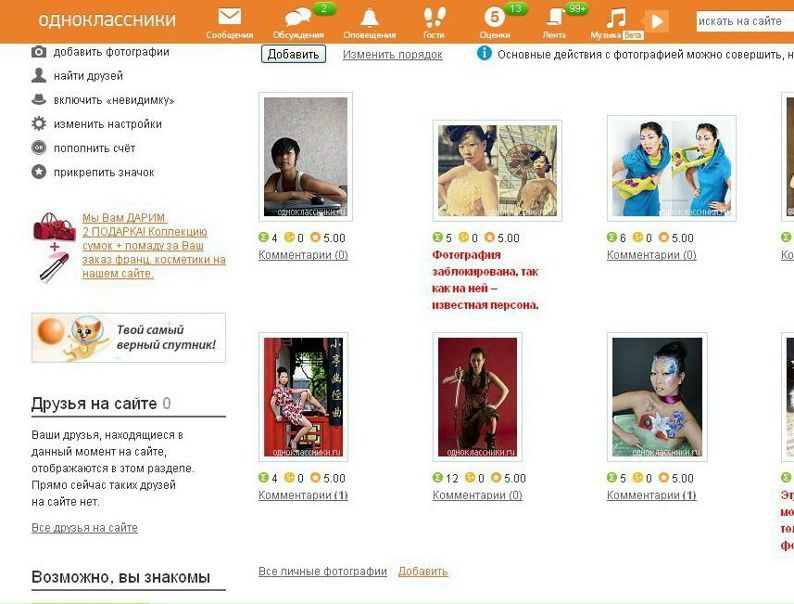Click the search field искать на сайте

(x=744, y=20)
